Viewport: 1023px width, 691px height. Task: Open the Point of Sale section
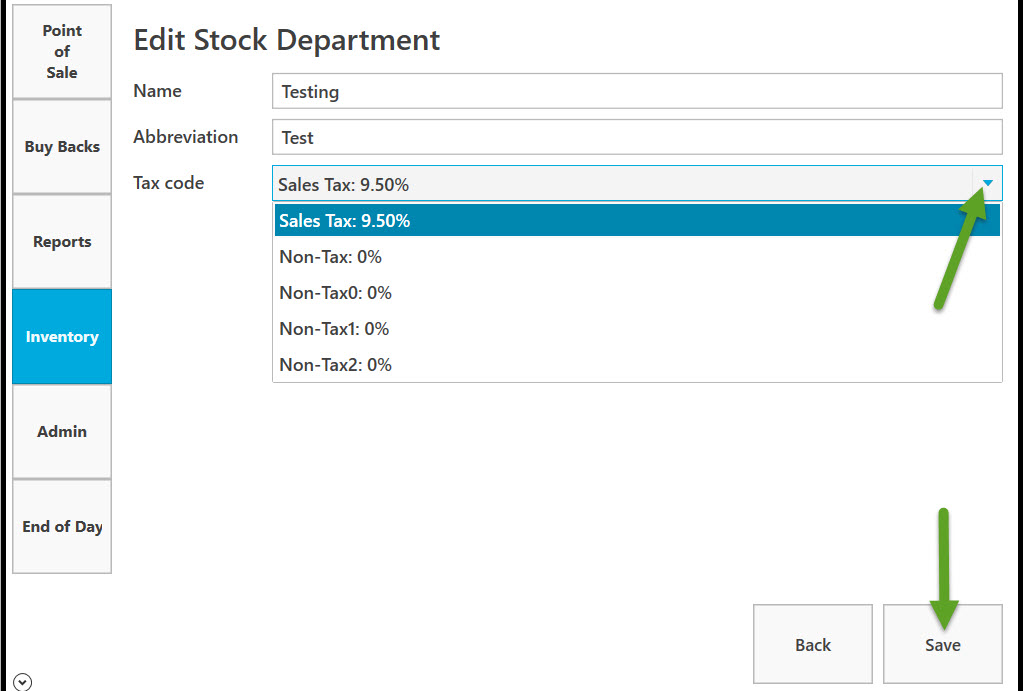tap(62, 52)
